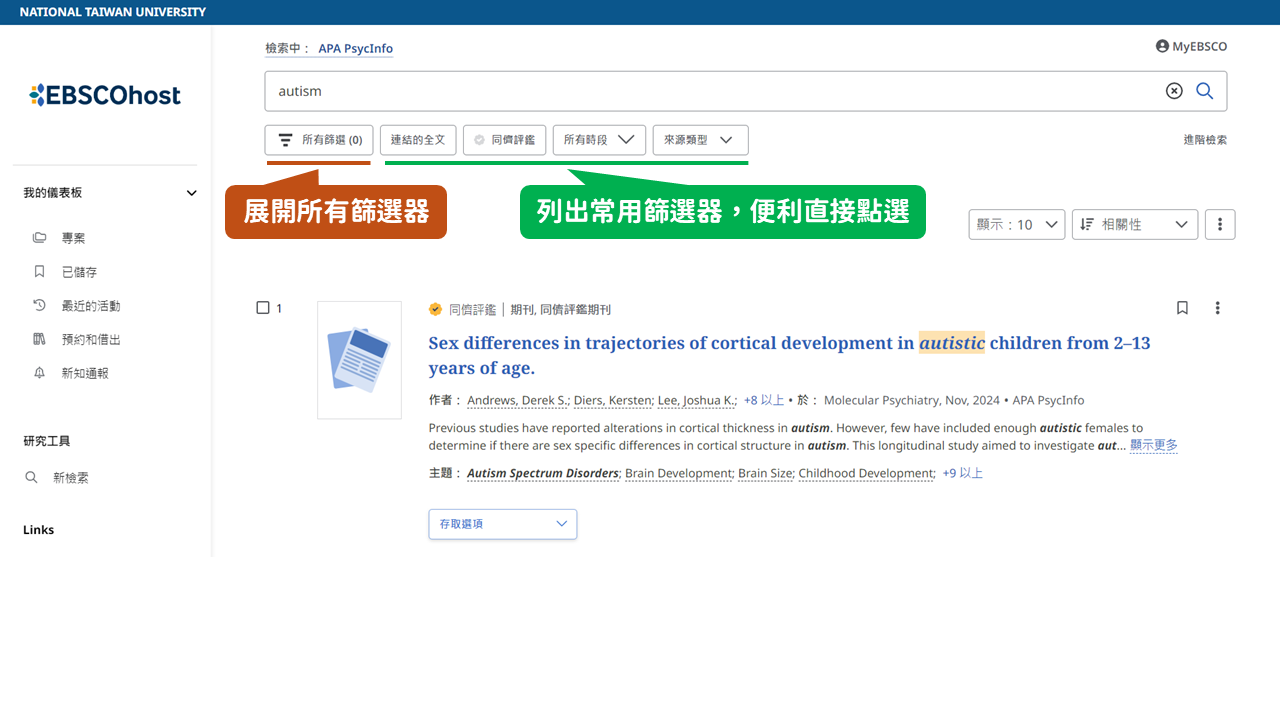Click the EBSCOhost logo
Screen dimensions: 1280x720
tap(105, 95)
